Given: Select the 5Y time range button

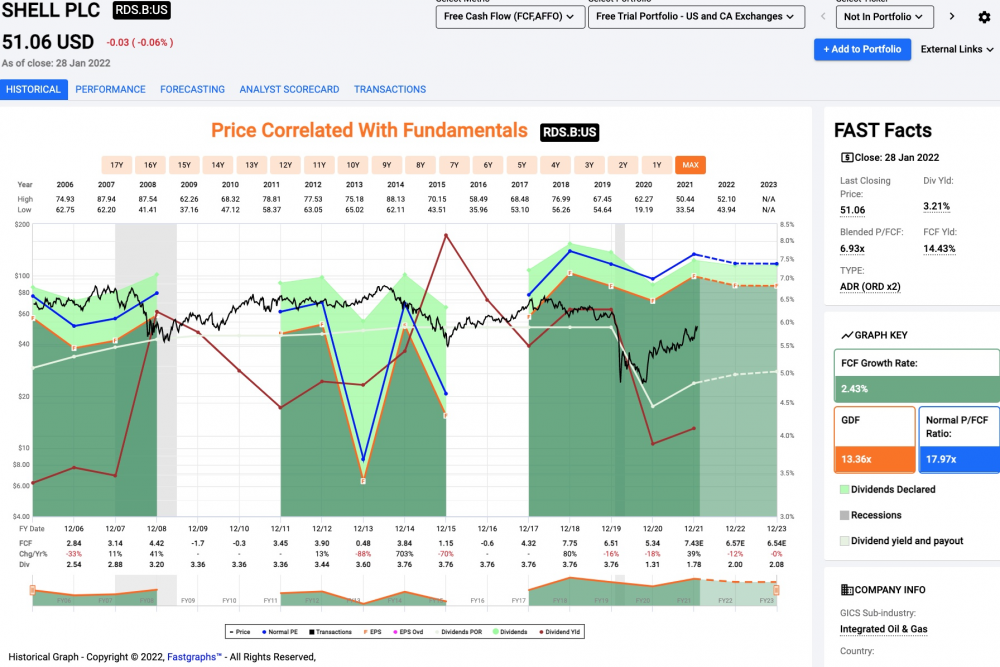Looking at the screenshot, I should (522, 165).
